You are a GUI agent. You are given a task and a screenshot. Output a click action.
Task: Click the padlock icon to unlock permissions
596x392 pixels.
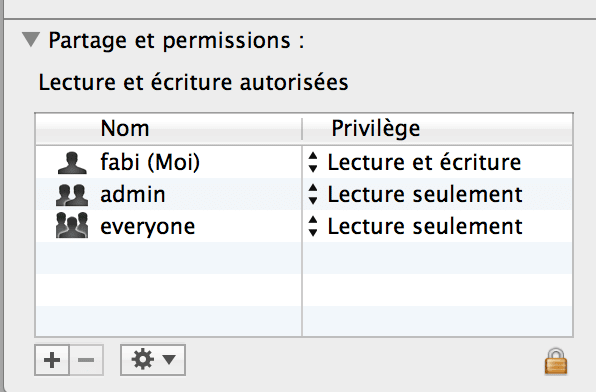pos(556,361)
